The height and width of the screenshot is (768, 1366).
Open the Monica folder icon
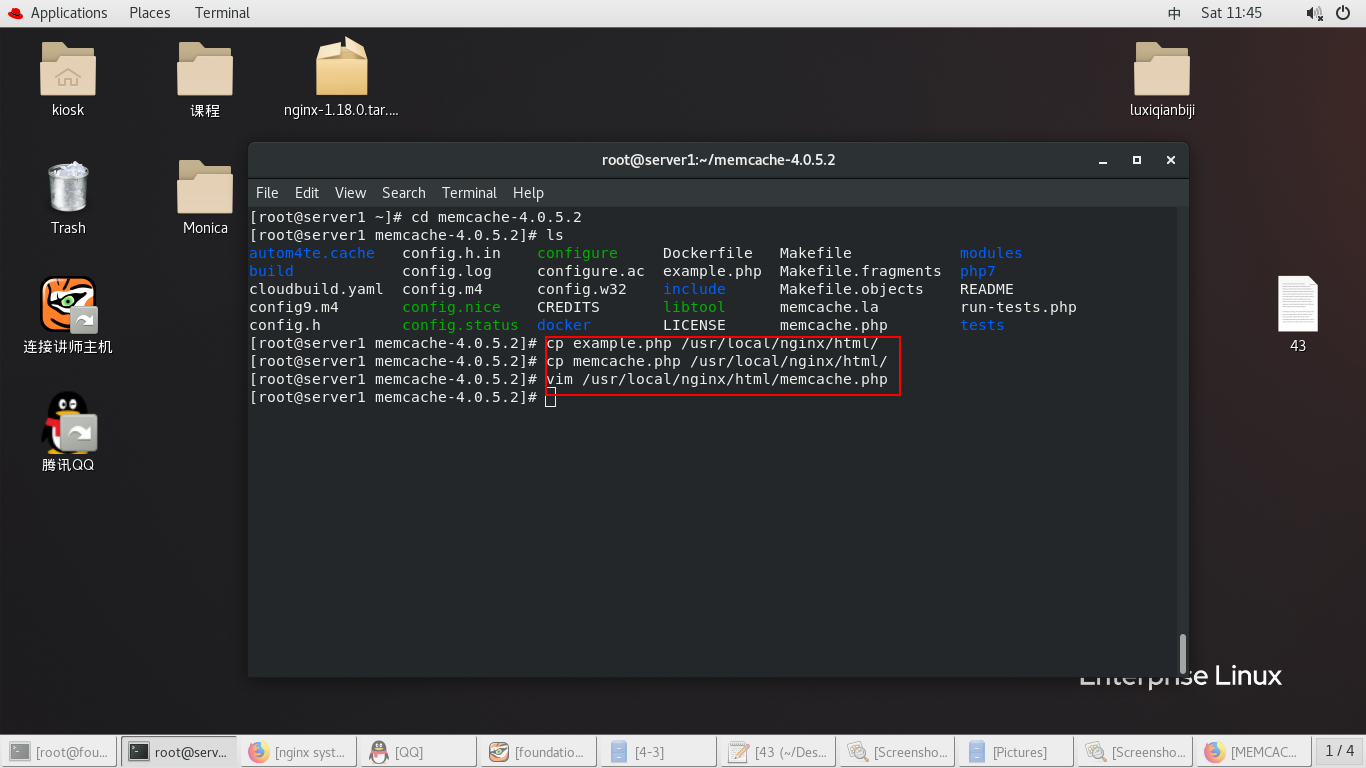(205, 186)
